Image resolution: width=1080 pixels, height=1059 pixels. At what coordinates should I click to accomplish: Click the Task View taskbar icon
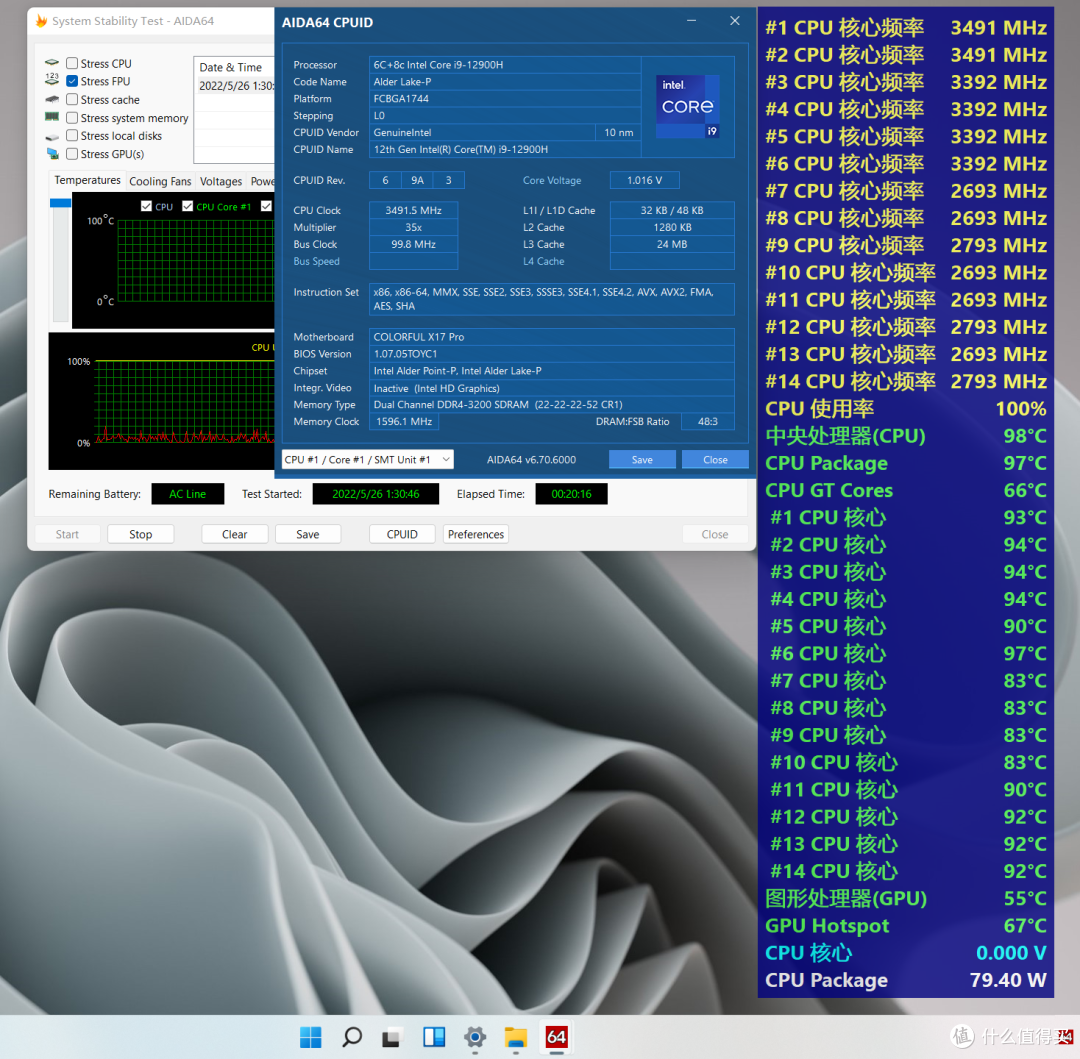393,1037
